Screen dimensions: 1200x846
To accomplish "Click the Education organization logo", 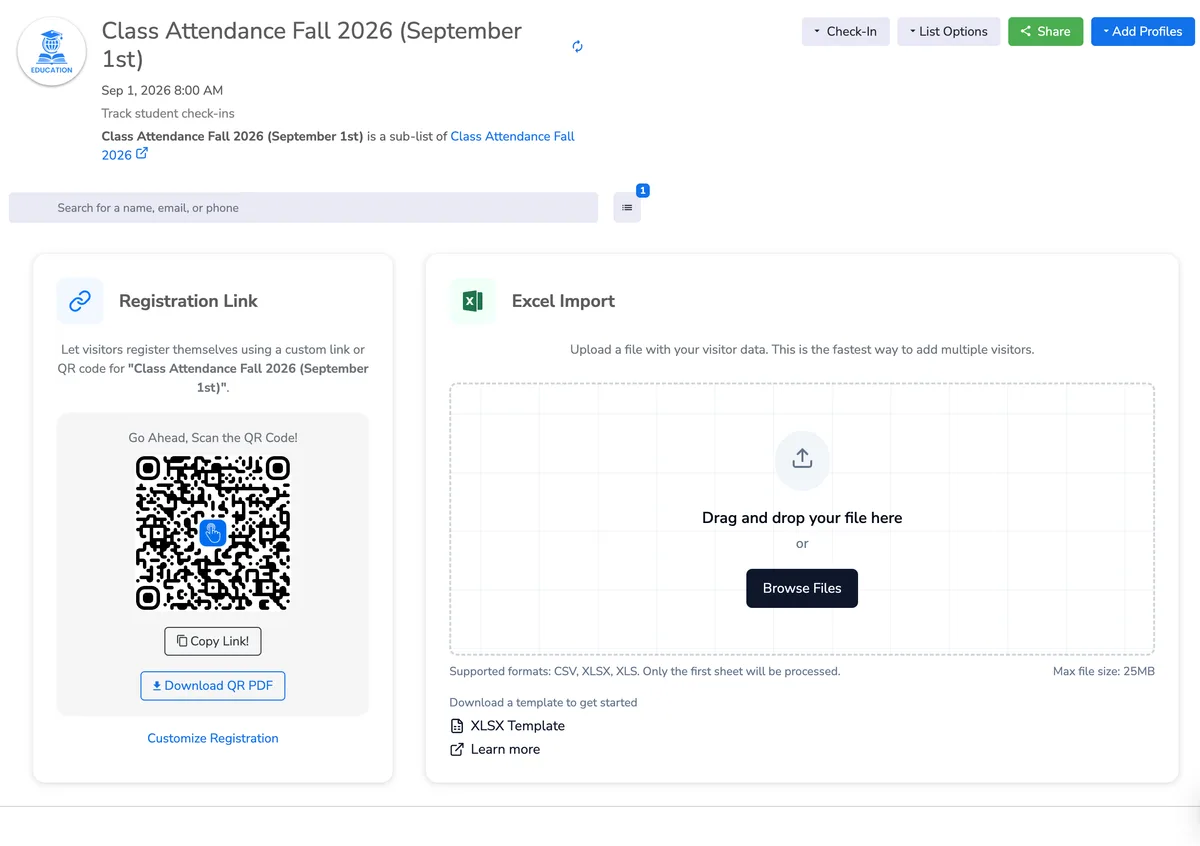I will click(52, 52).
